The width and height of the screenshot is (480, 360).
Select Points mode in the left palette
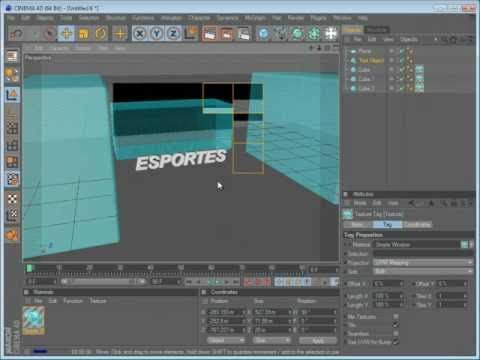[12, 127]
